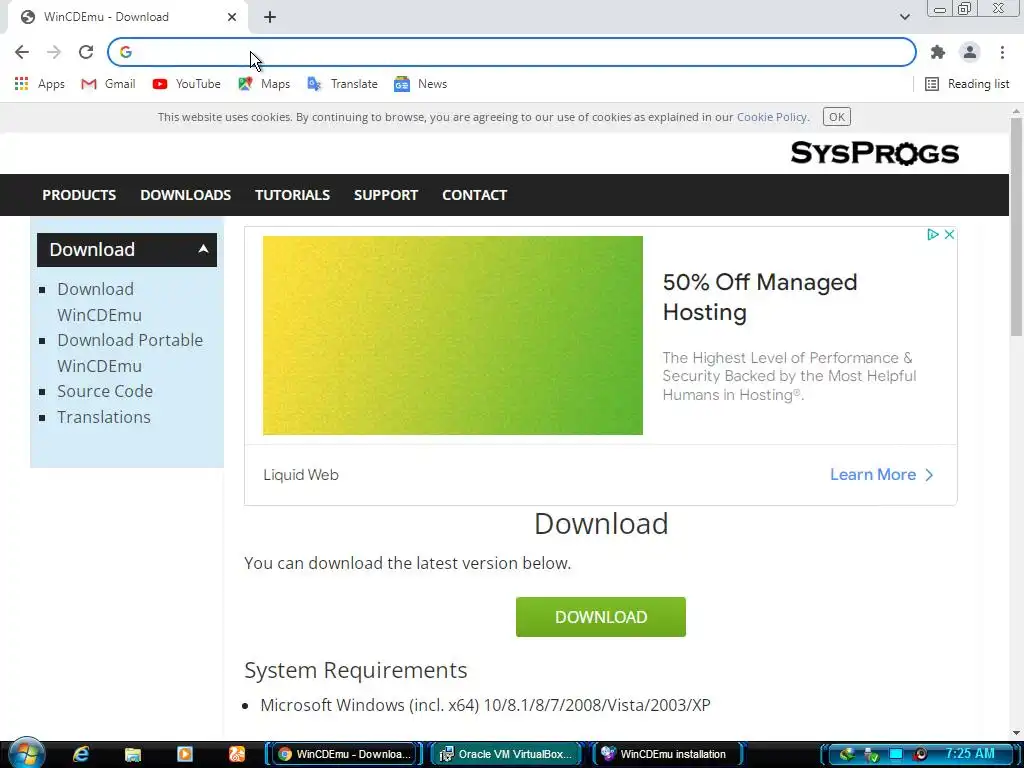Click the SysProgs logo
1024x768 pixels.
tap(874, 153)
